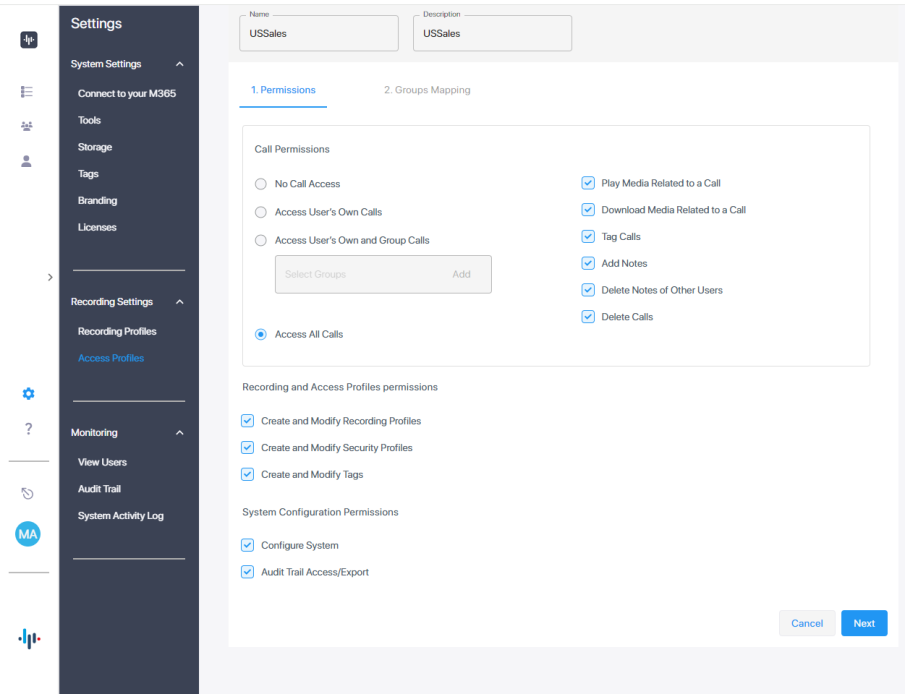This screenshot has height=694, width=905.
Task: Switch to the Groups Mapping tab
Action: pos(426,90)
